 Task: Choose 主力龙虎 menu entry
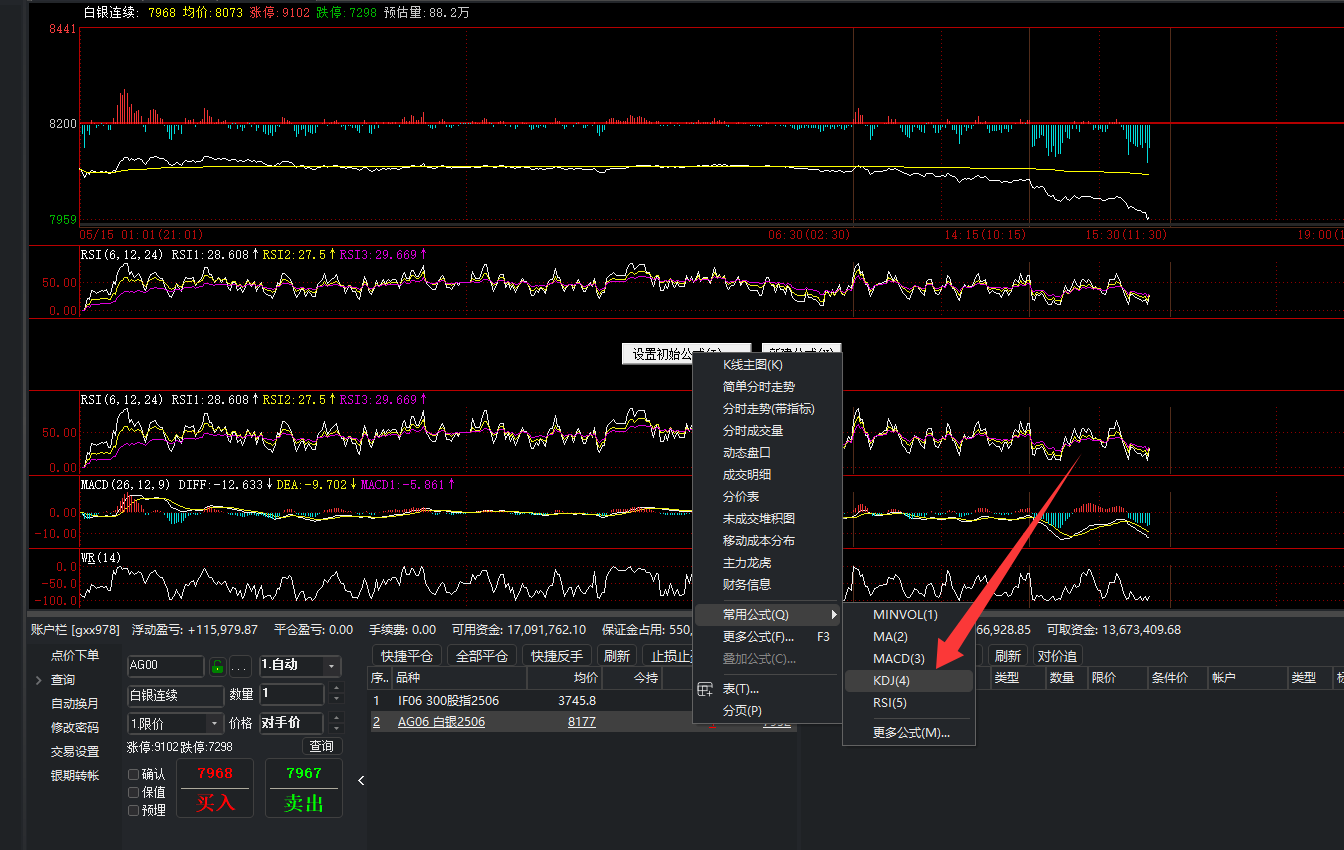point(768,563)
